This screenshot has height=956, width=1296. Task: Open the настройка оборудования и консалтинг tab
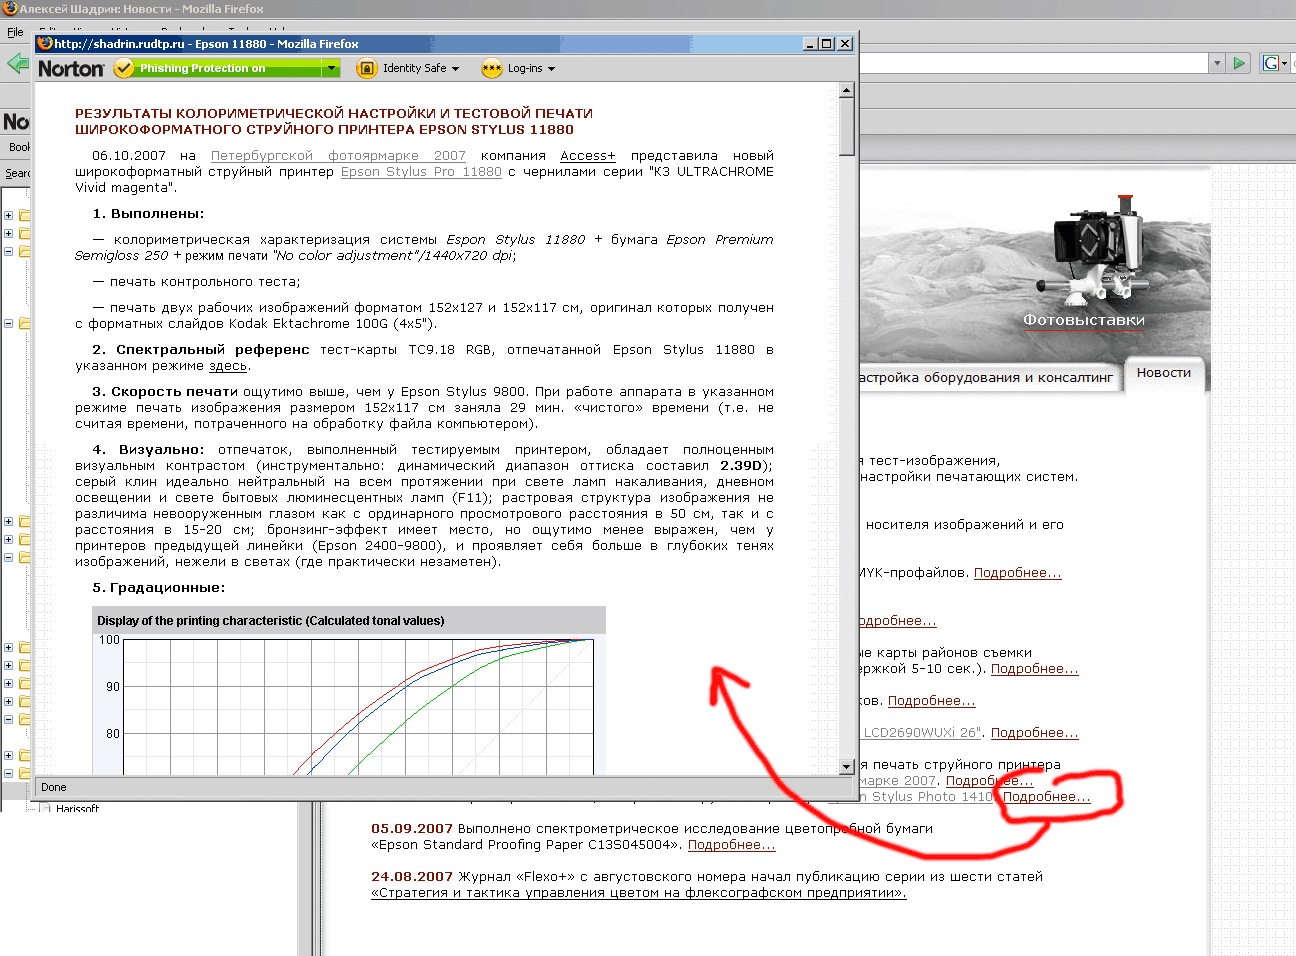tap(987, 377)
